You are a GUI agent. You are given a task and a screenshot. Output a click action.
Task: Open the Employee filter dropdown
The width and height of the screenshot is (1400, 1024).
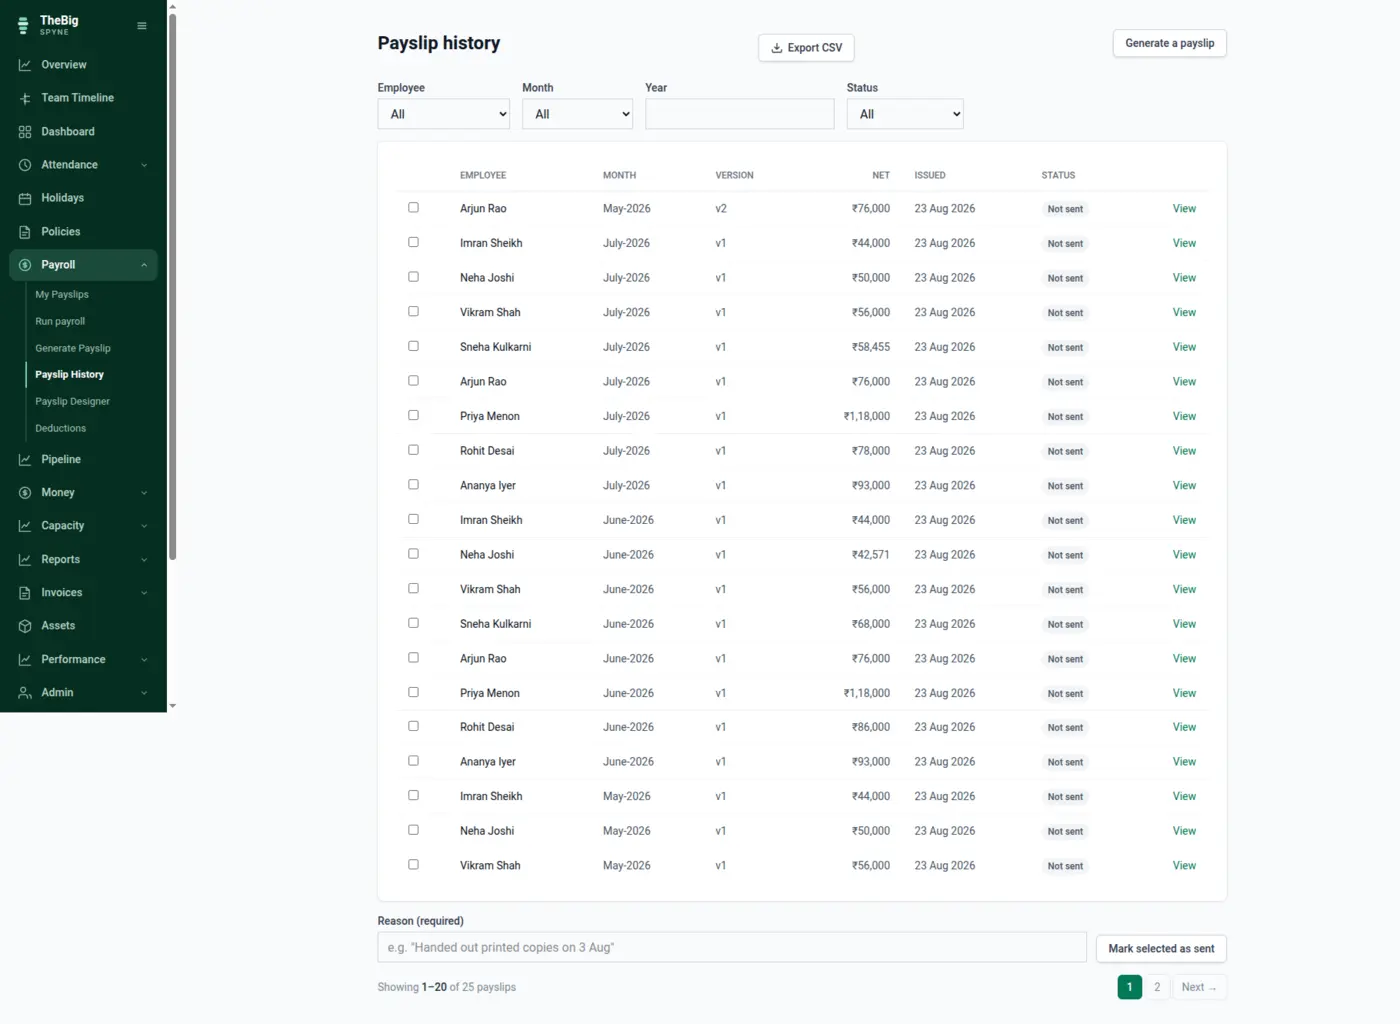pos(444,114)
